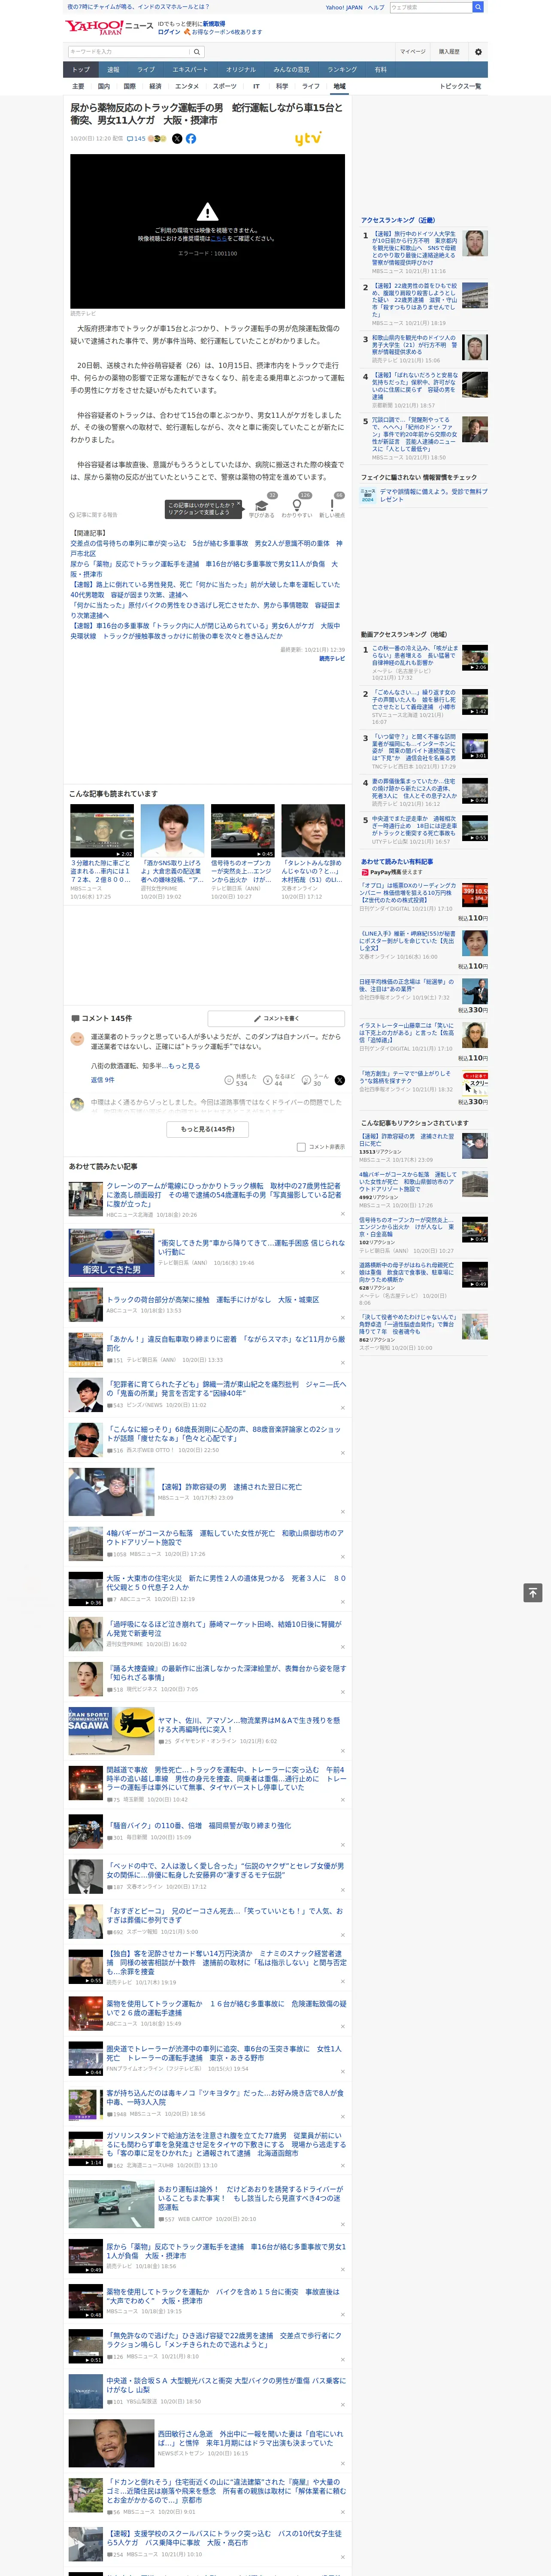Select the エキスパート tab
The width and height of the screenshot is (551, 2576).
190,70
